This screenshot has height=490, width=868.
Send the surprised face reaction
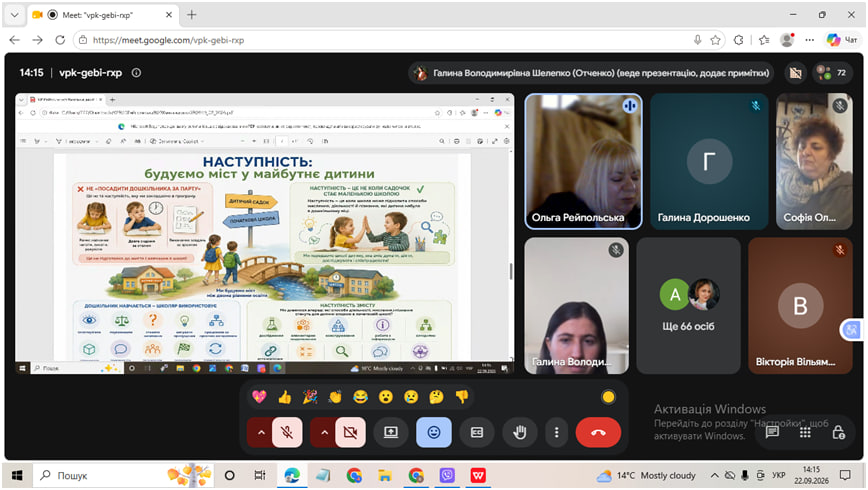[386, 396]
